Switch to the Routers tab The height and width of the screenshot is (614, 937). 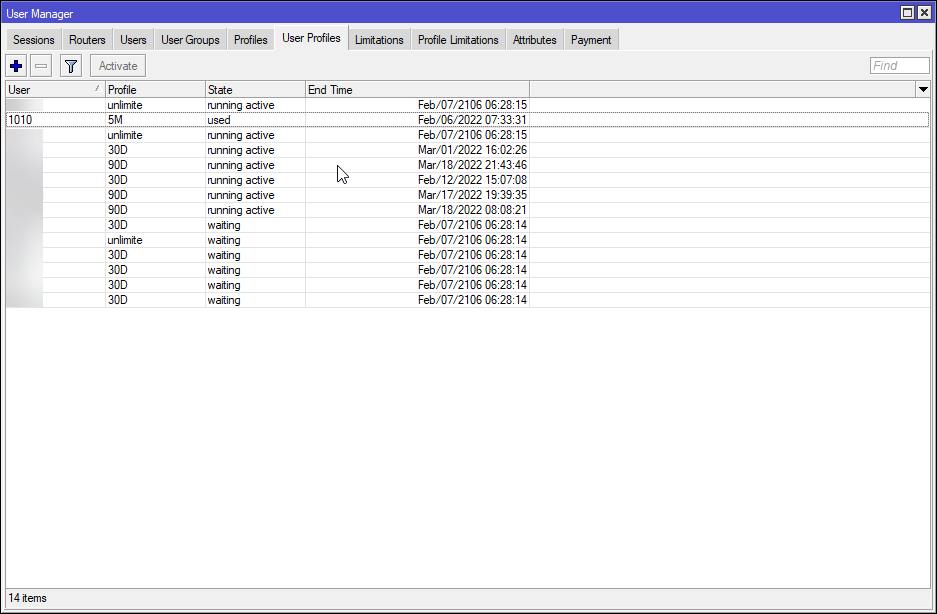click(87, 39)
